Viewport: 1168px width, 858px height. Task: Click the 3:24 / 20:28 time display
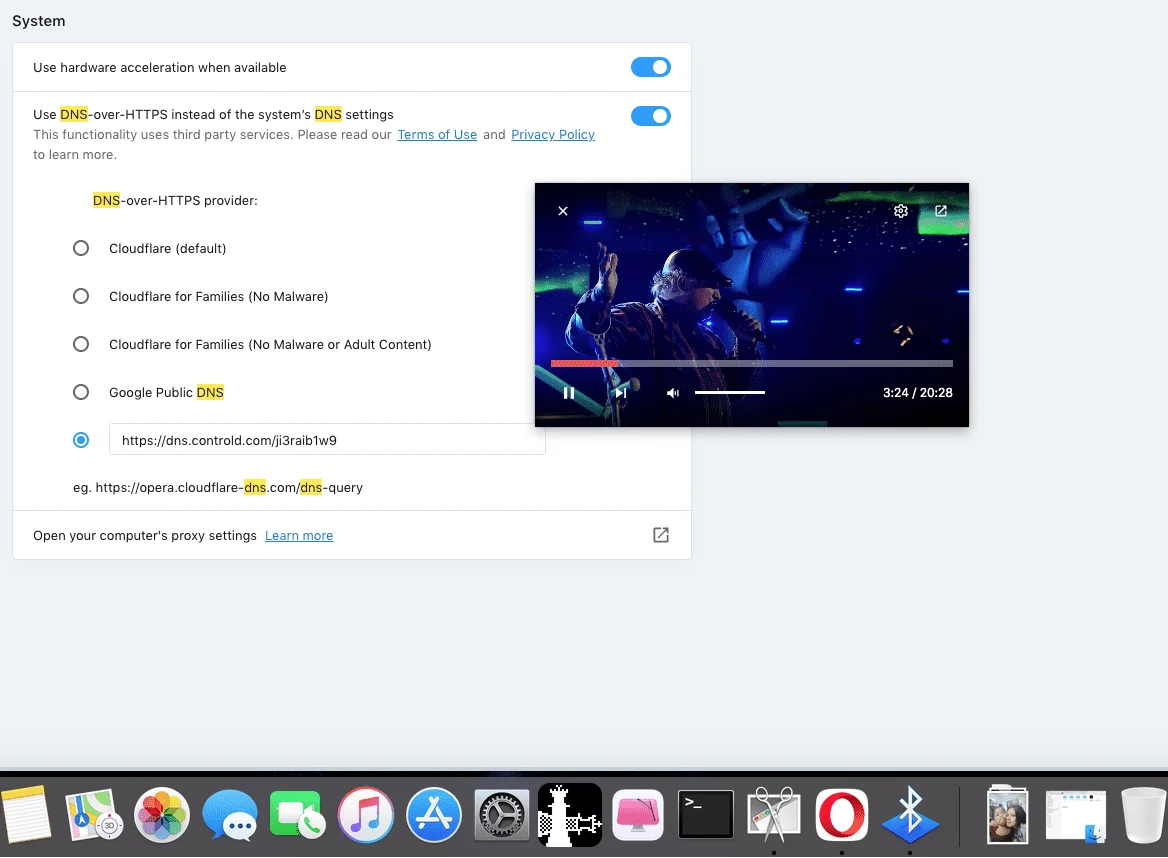[x=918, y=393]
